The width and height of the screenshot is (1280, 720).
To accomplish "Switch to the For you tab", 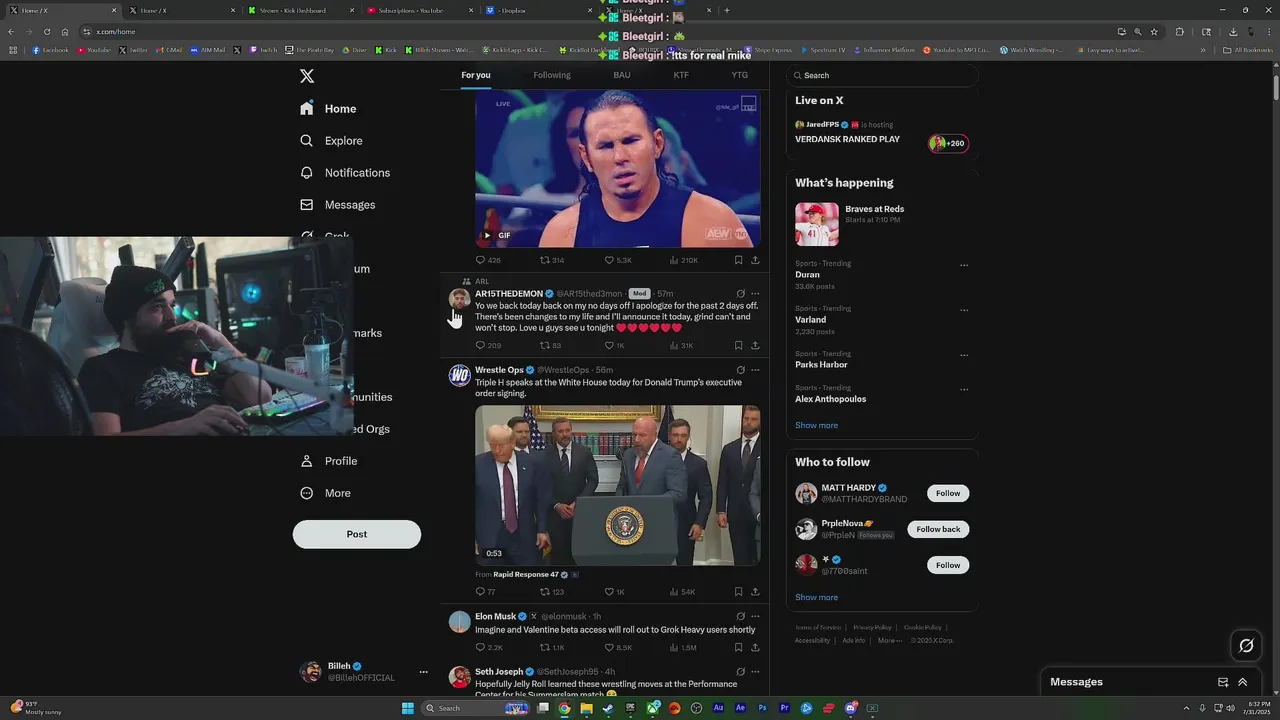I will (476, 75).
